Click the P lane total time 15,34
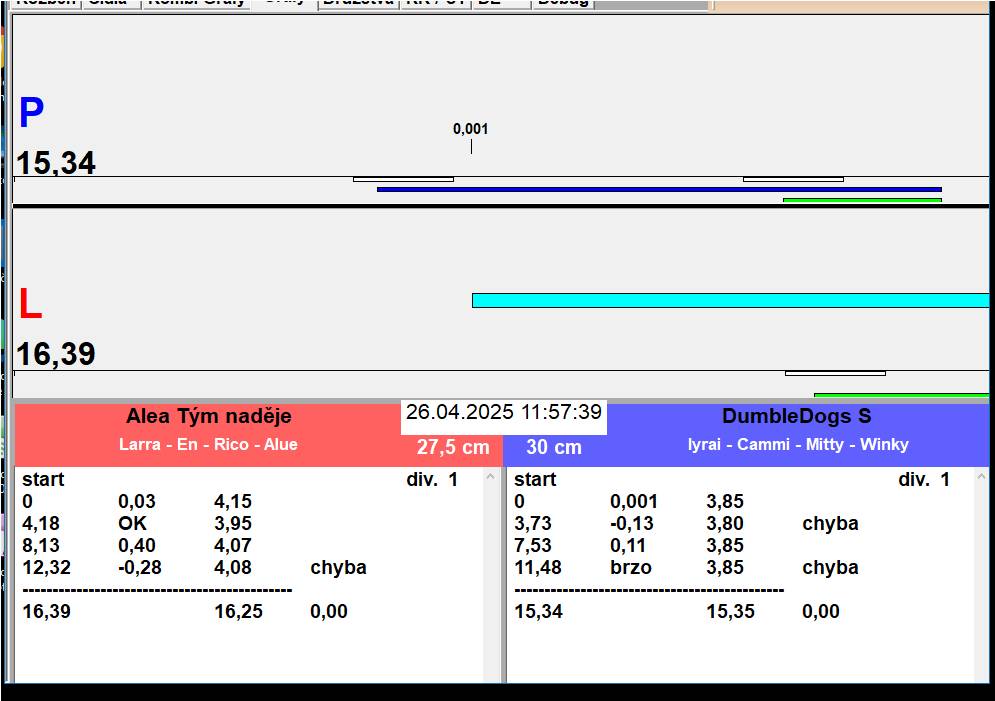The height and width of the screenshot is (701, 995). pos(56,163)
